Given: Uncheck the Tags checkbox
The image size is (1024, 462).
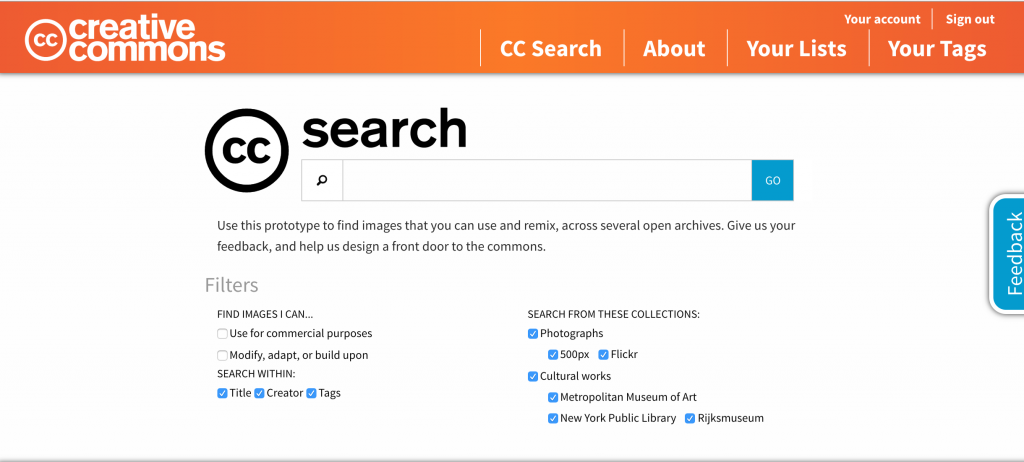Looking at the screenshot, I should (312, 393).
